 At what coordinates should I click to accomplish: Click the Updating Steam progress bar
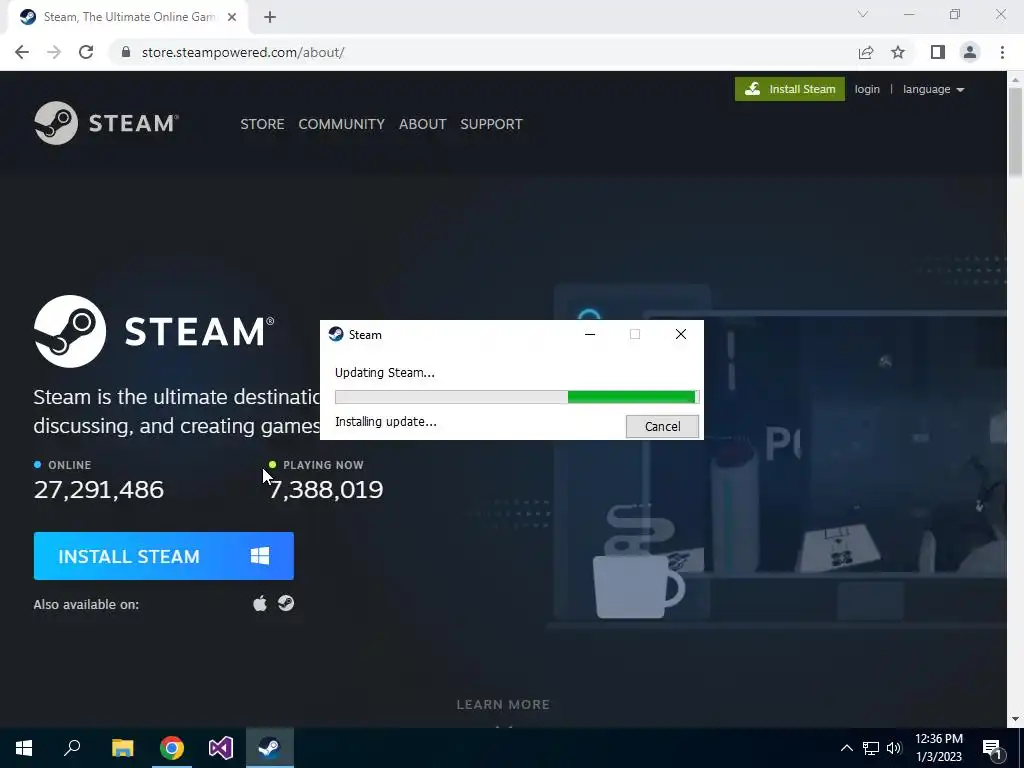pyautogui.click(x=517, y=396)
